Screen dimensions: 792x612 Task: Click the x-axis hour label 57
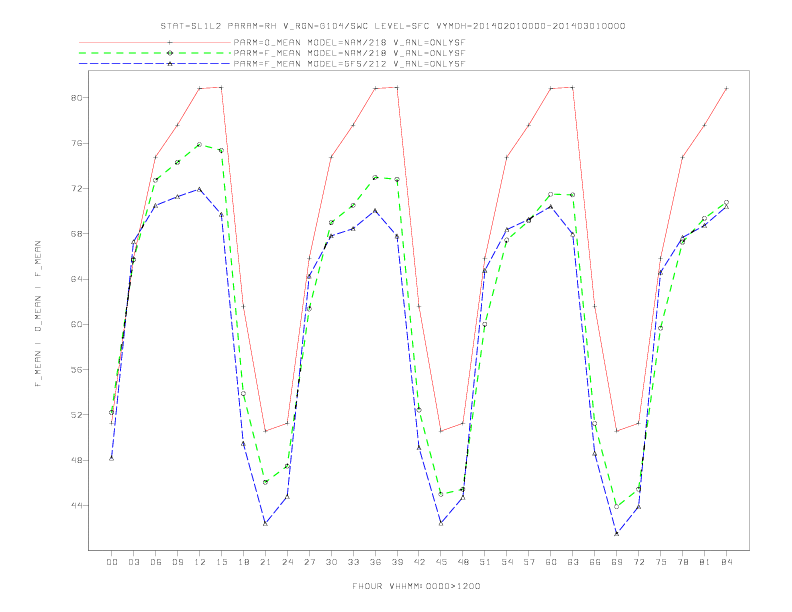coord(529,562)
